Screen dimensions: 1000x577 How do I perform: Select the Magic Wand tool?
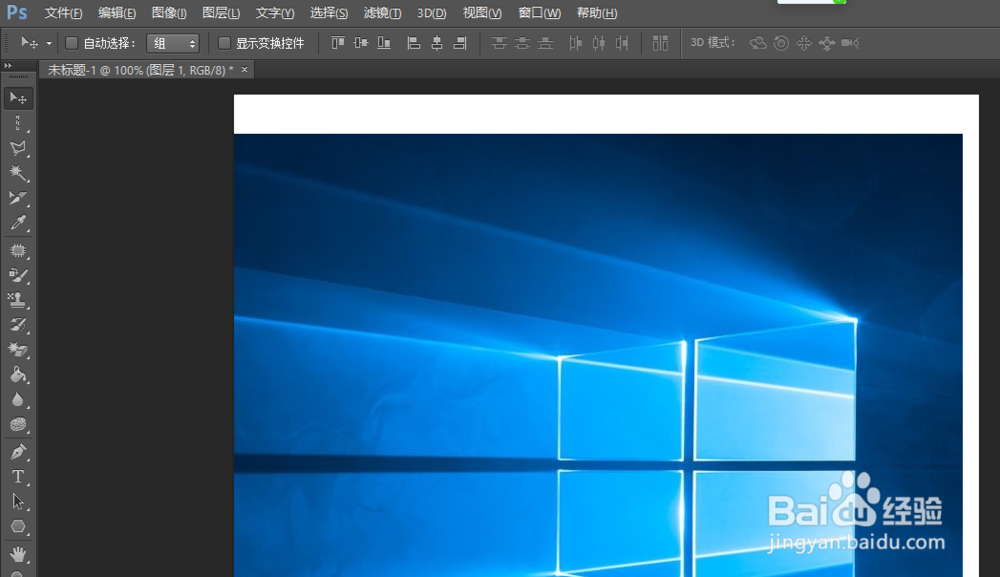18,173
